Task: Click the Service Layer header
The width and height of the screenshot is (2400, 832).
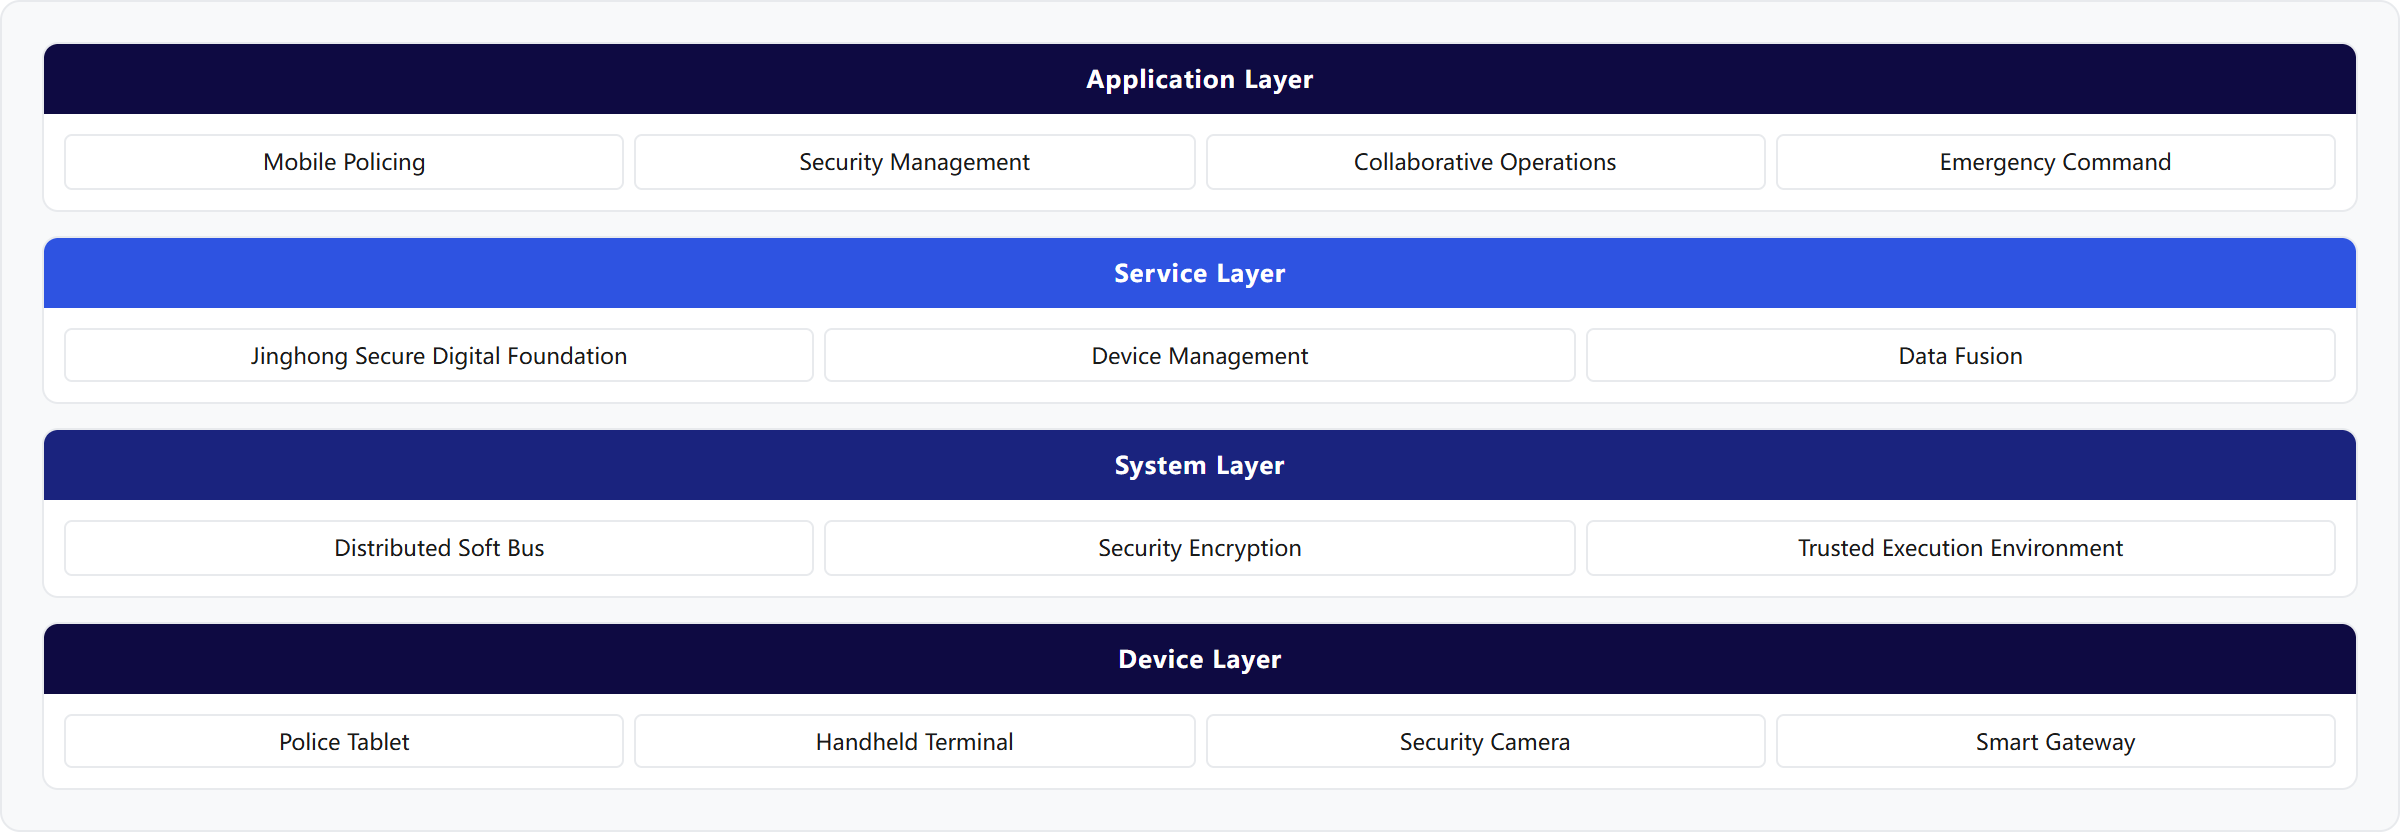Action: coord(1200,273)
